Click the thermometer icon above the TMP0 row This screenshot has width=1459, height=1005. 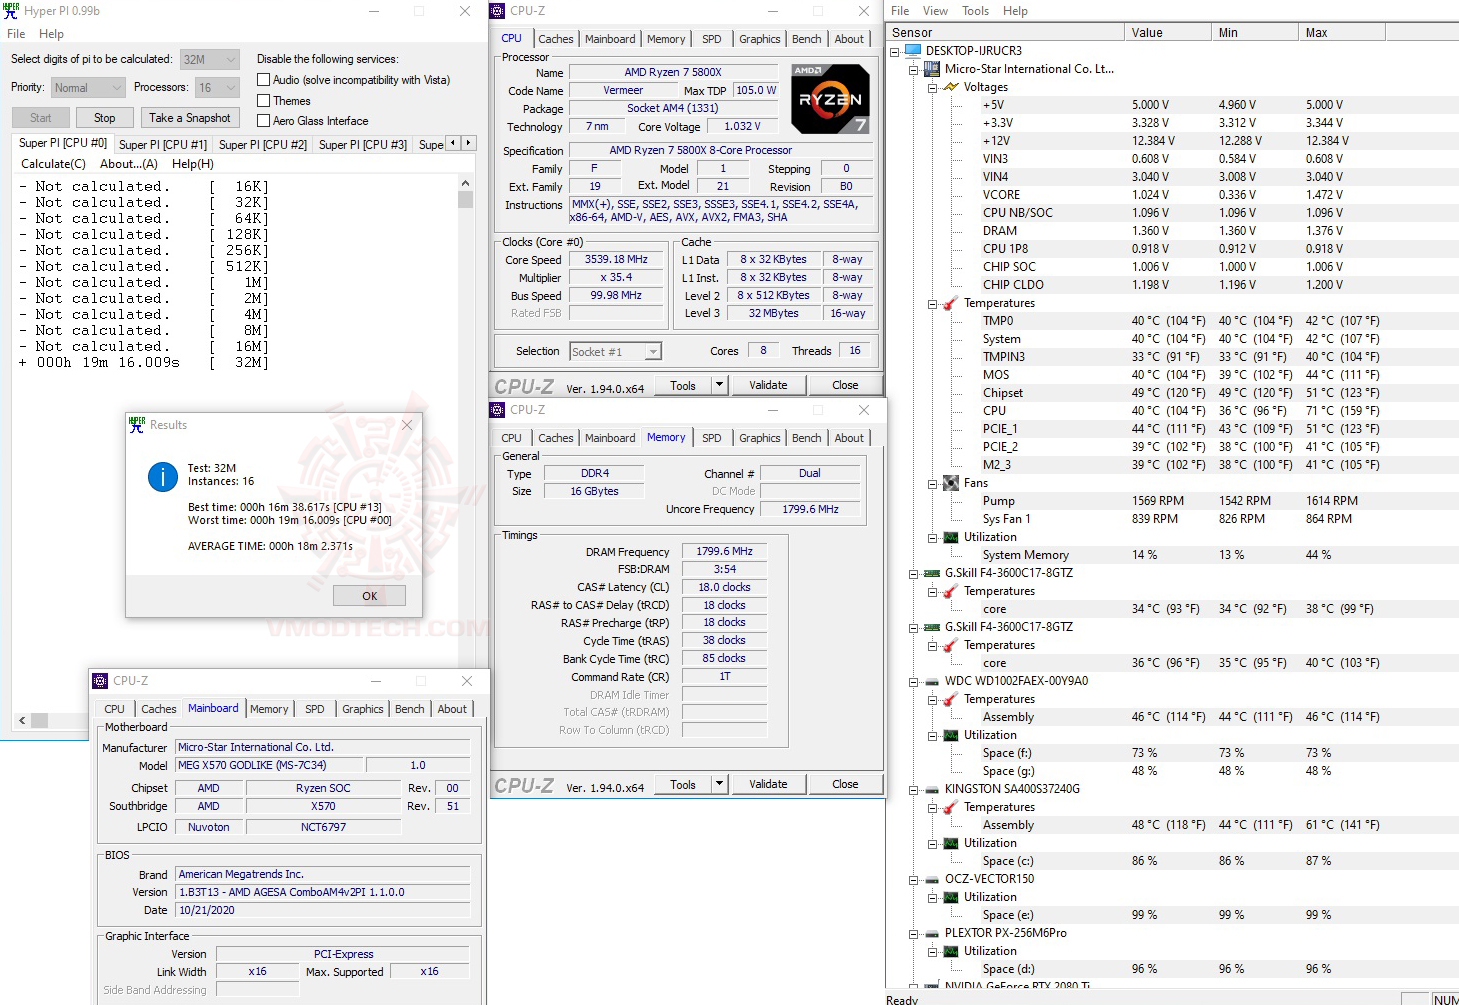951,303
